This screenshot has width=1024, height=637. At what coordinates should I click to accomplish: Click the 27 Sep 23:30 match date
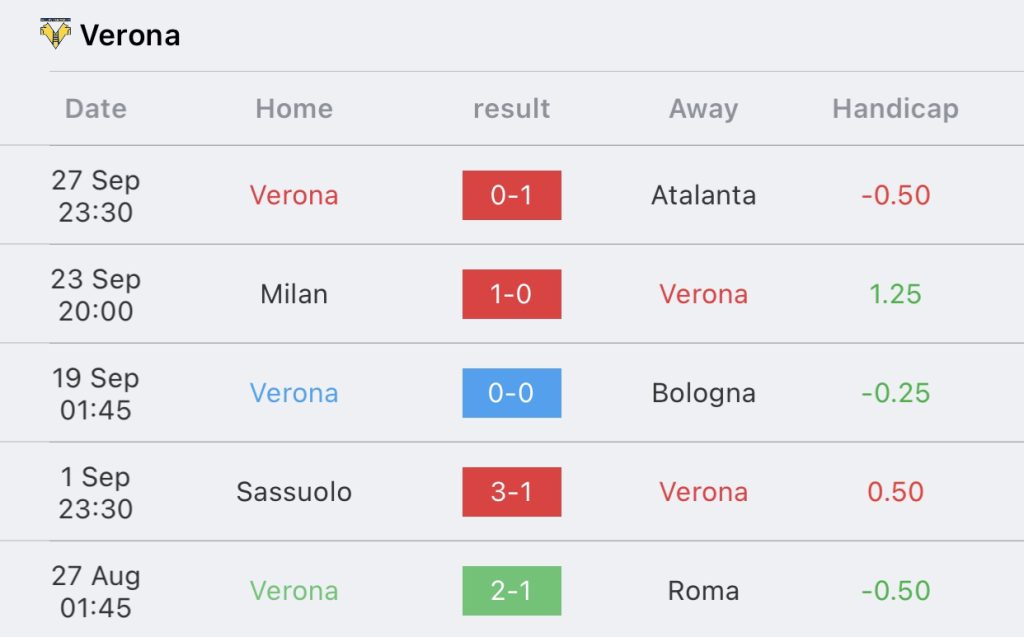(x=96, y=196)
